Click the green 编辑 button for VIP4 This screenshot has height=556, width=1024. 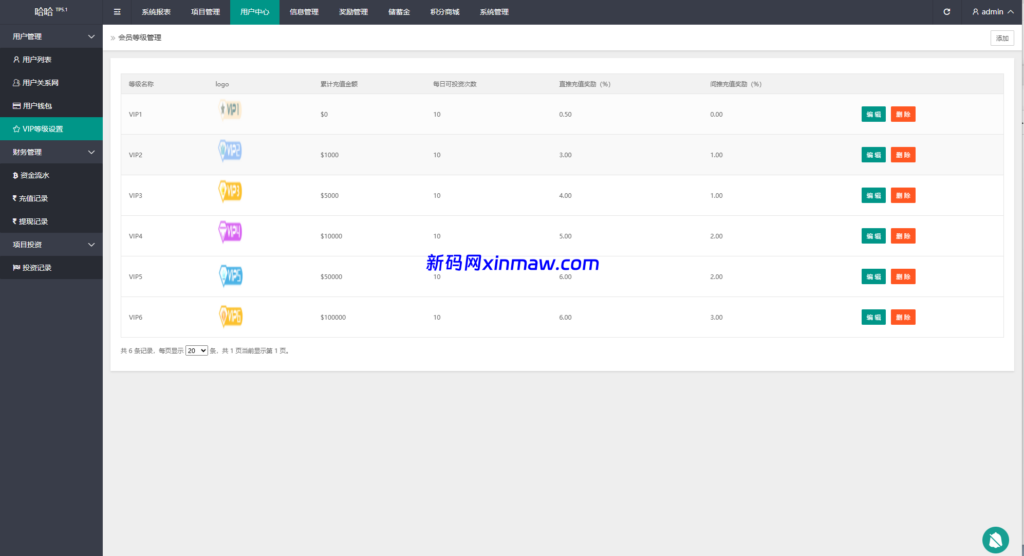click(x=873, y=236)
